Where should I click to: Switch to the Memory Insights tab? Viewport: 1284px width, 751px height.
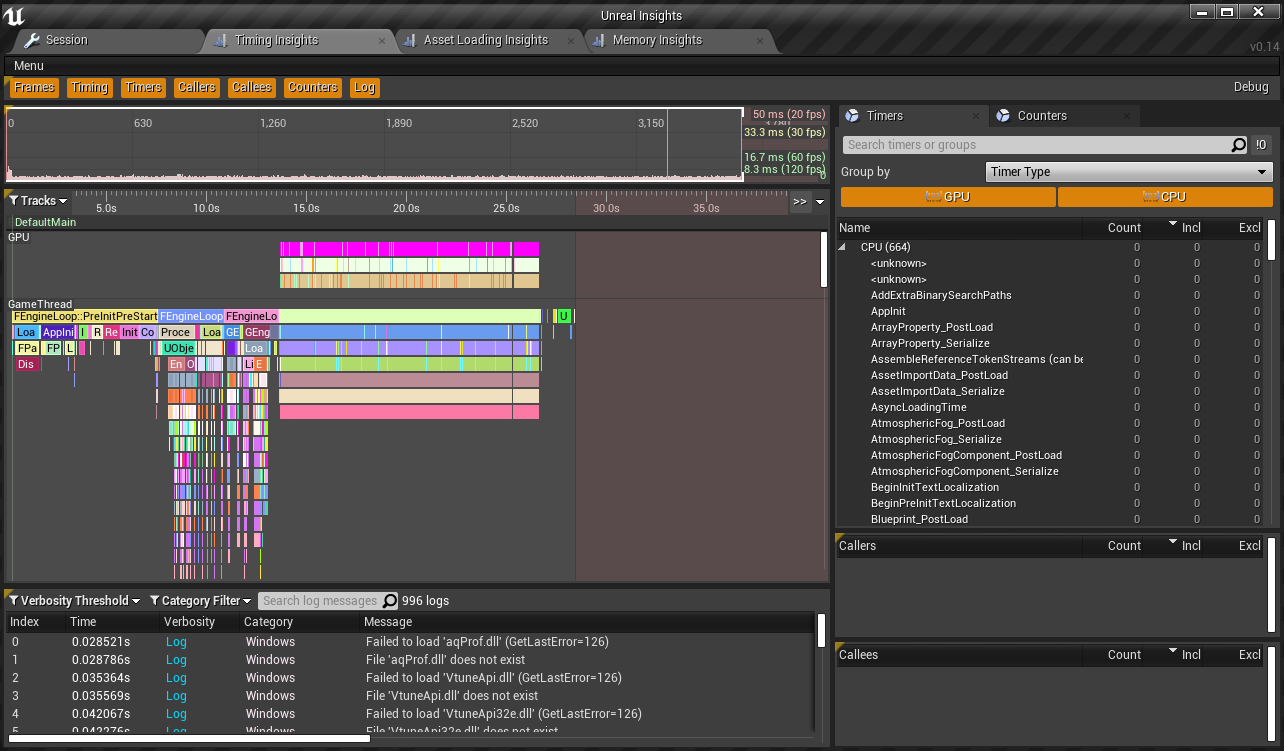657,41
